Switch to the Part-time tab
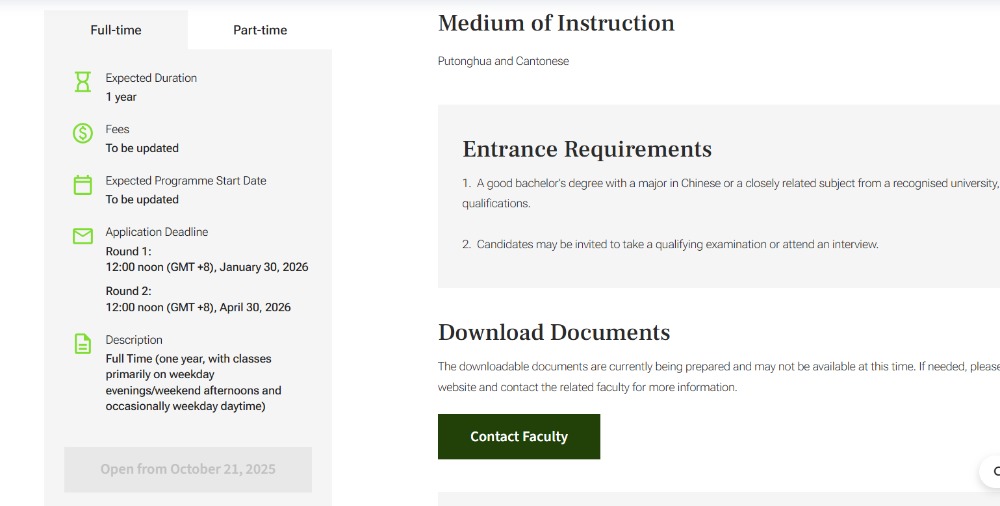Viewport: 1000px width, 506px height. [x=260, y=30]
